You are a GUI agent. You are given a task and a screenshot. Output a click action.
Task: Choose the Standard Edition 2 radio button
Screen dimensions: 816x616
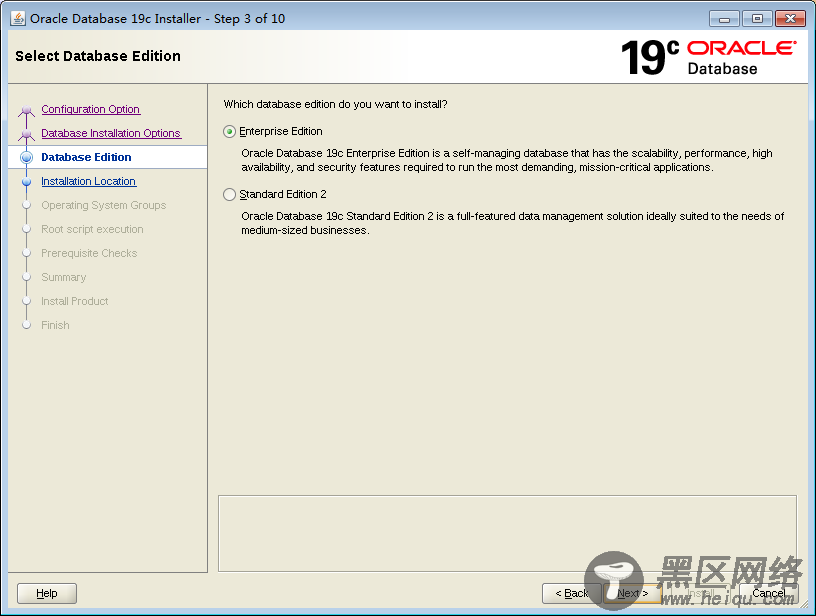point(229,195)
